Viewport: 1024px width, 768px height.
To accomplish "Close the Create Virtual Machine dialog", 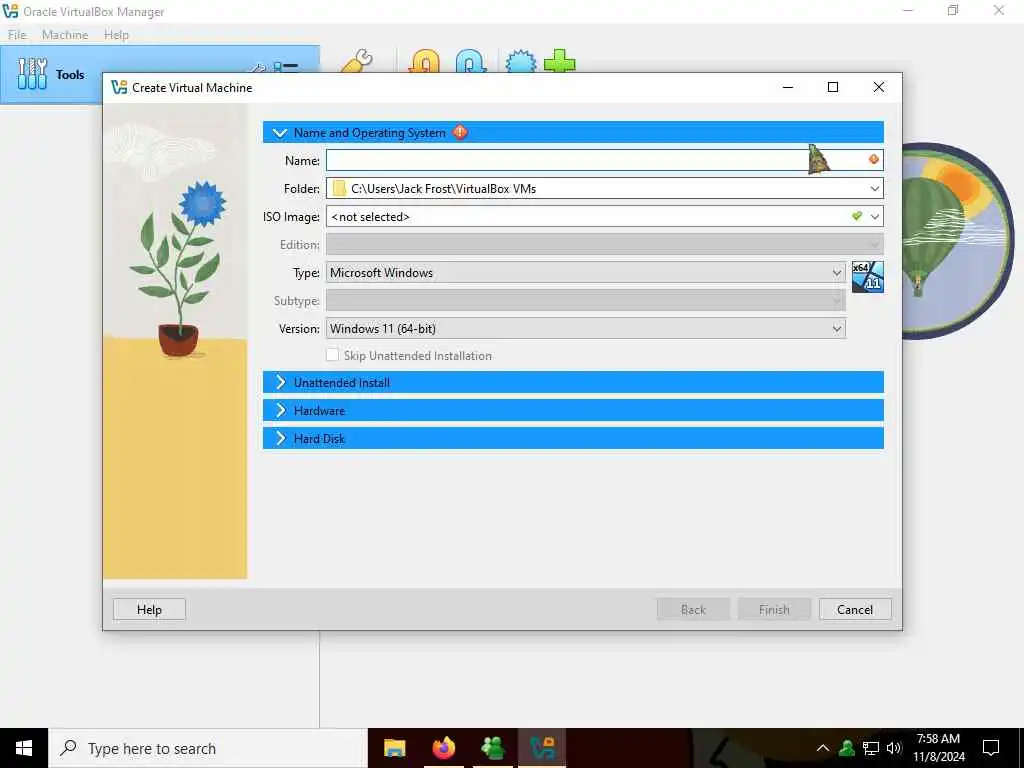I will coord(878,87).
